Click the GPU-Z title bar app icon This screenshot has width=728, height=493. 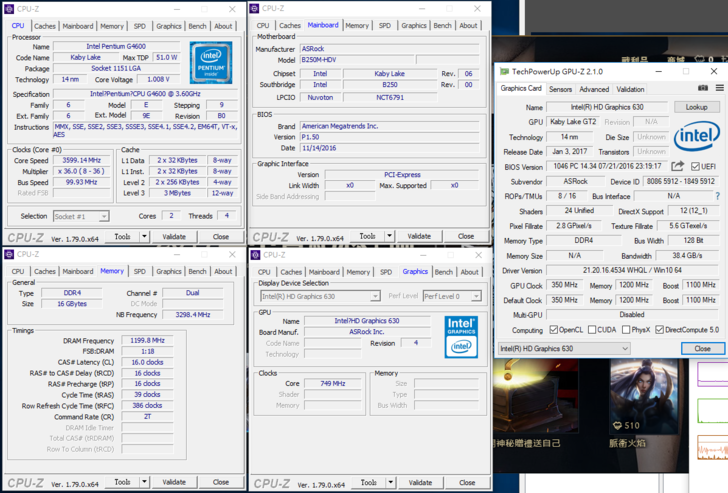pyautogui.click(x=504, y=72)
